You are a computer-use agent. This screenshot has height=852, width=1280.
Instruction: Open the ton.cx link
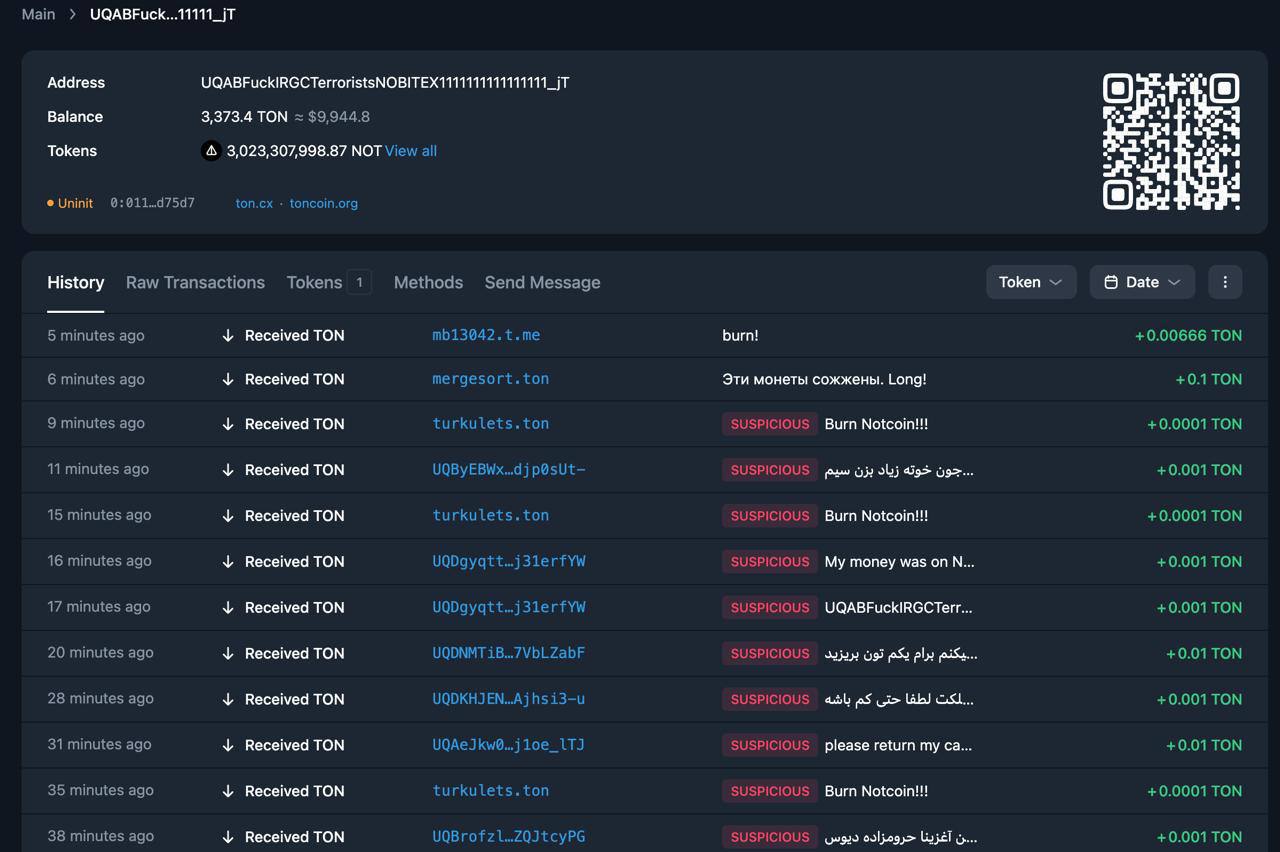pyautogui.click(x=254, y=203)
